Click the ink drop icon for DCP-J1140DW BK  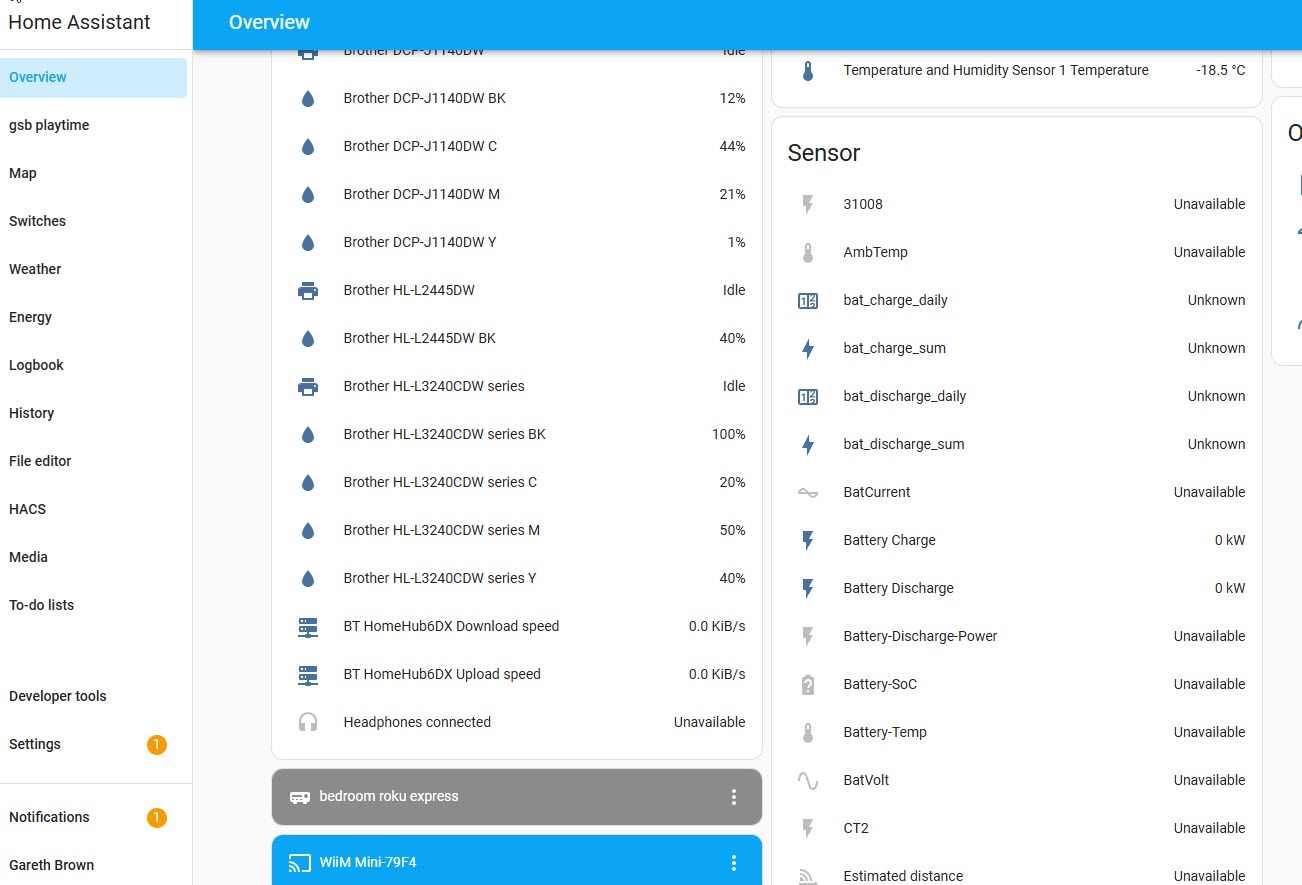click(x=308, y=99)
